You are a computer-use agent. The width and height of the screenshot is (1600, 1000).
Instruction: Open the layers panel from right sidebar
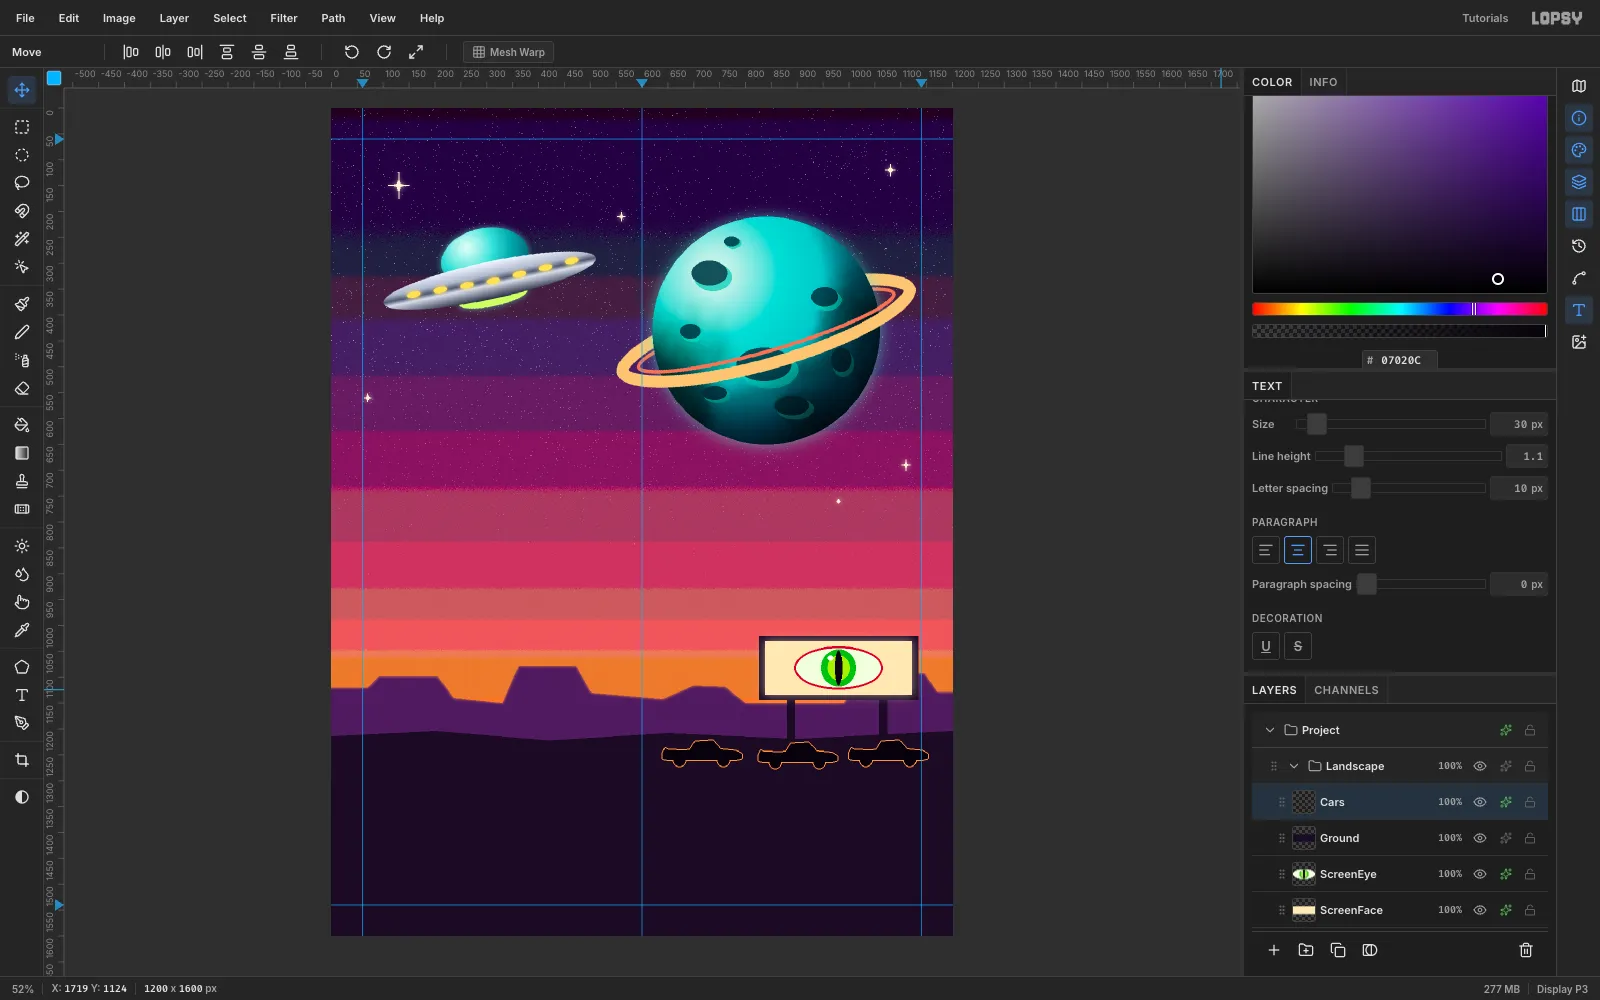[1579, 182]
